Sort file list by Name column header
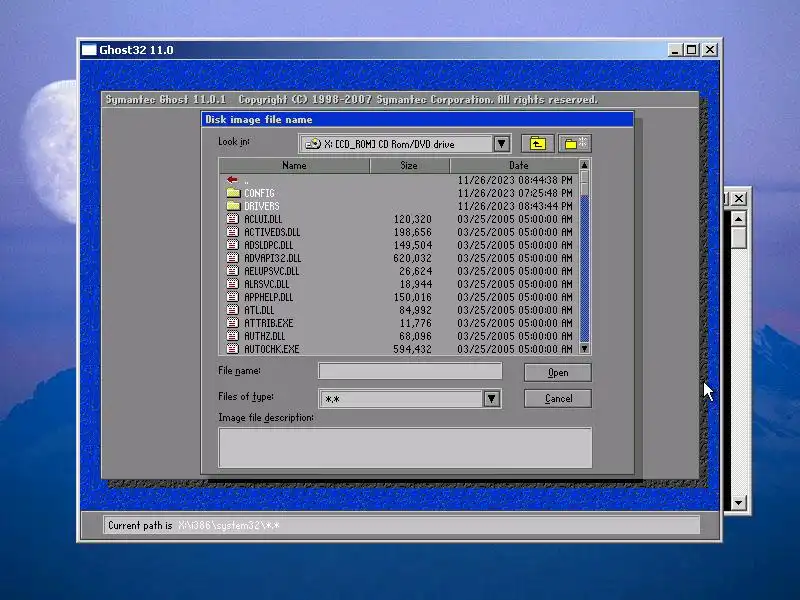 (x=294, y=165)
